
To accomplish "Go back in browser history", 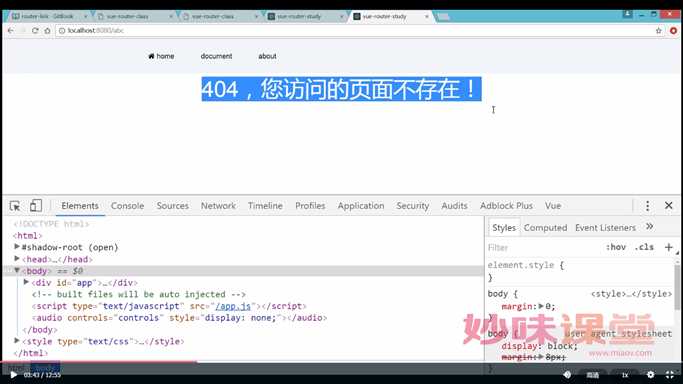I will tap(10, 31).
